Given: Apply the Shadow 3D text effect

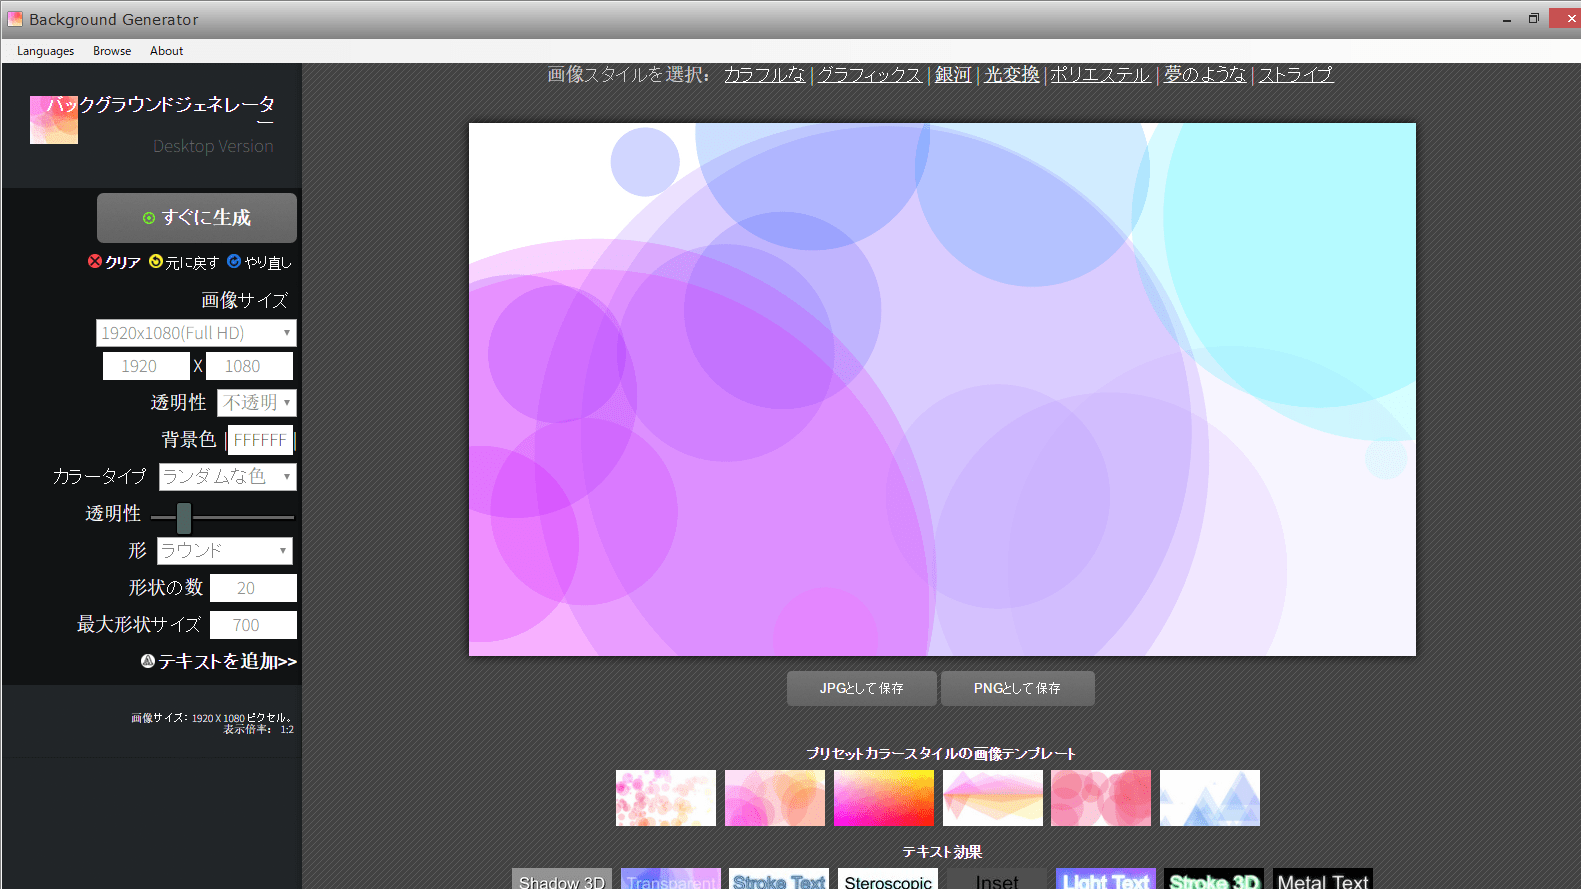Looking at the screenshot, I should pos(562,879).
